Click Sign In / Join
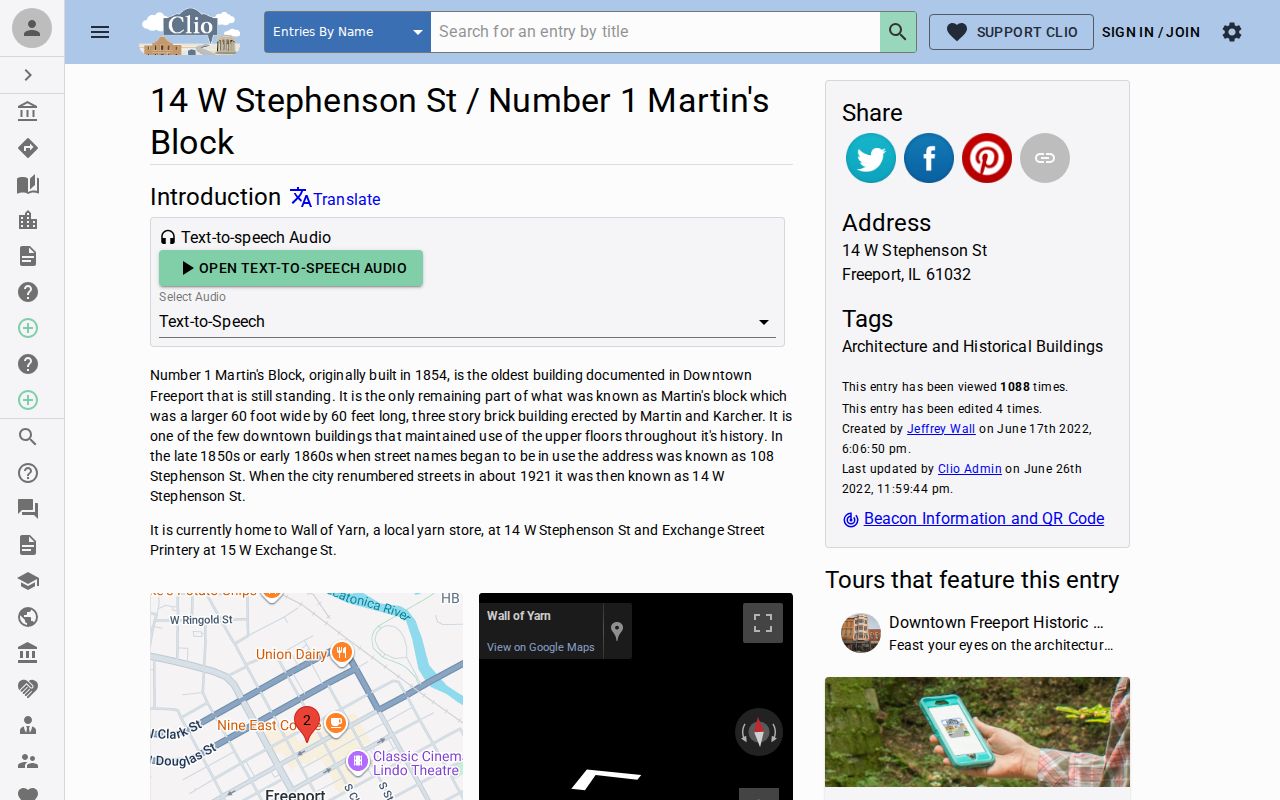Screen dimensions: 1280x800 pos(1151,32)
